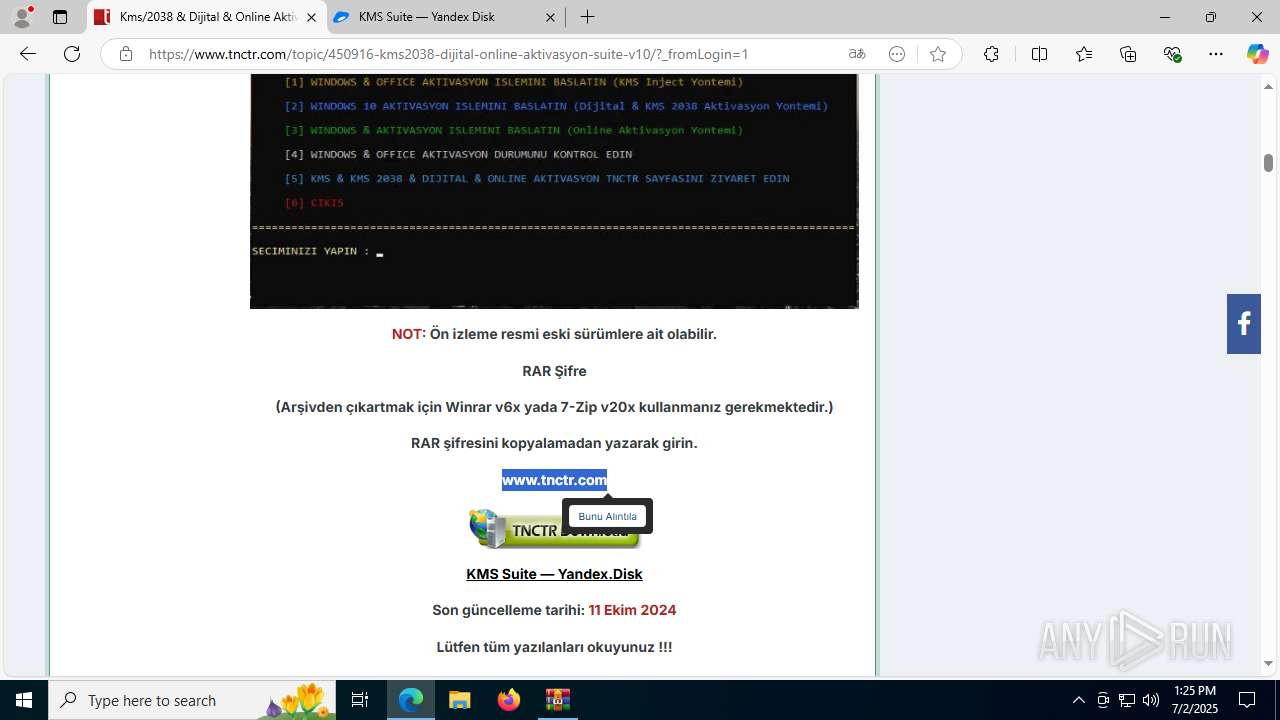This screenshot has height=720, width=1280.
Task: Click the console preview screenshot image
Action: tap(554, 191)
